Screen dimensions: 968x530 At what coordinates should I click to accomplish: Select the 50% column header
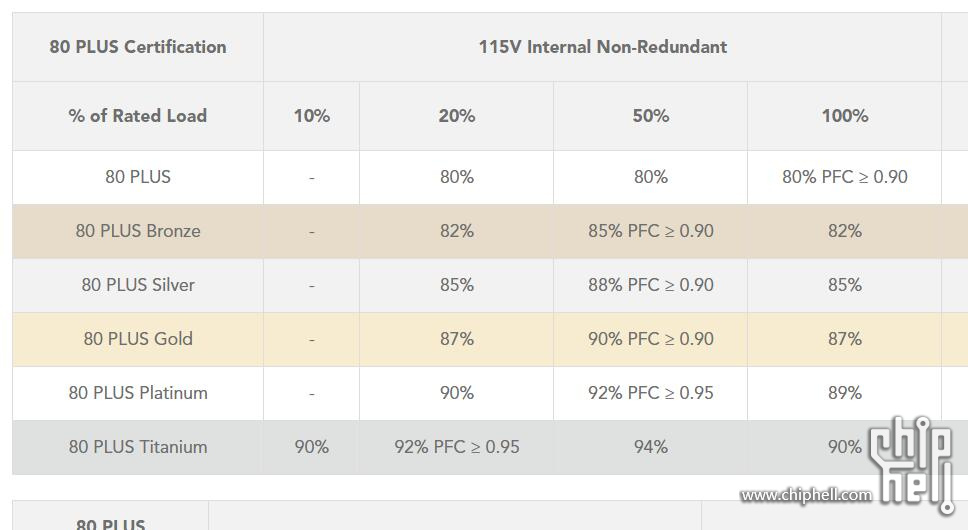pyautogui.click(x=650, y=116)
